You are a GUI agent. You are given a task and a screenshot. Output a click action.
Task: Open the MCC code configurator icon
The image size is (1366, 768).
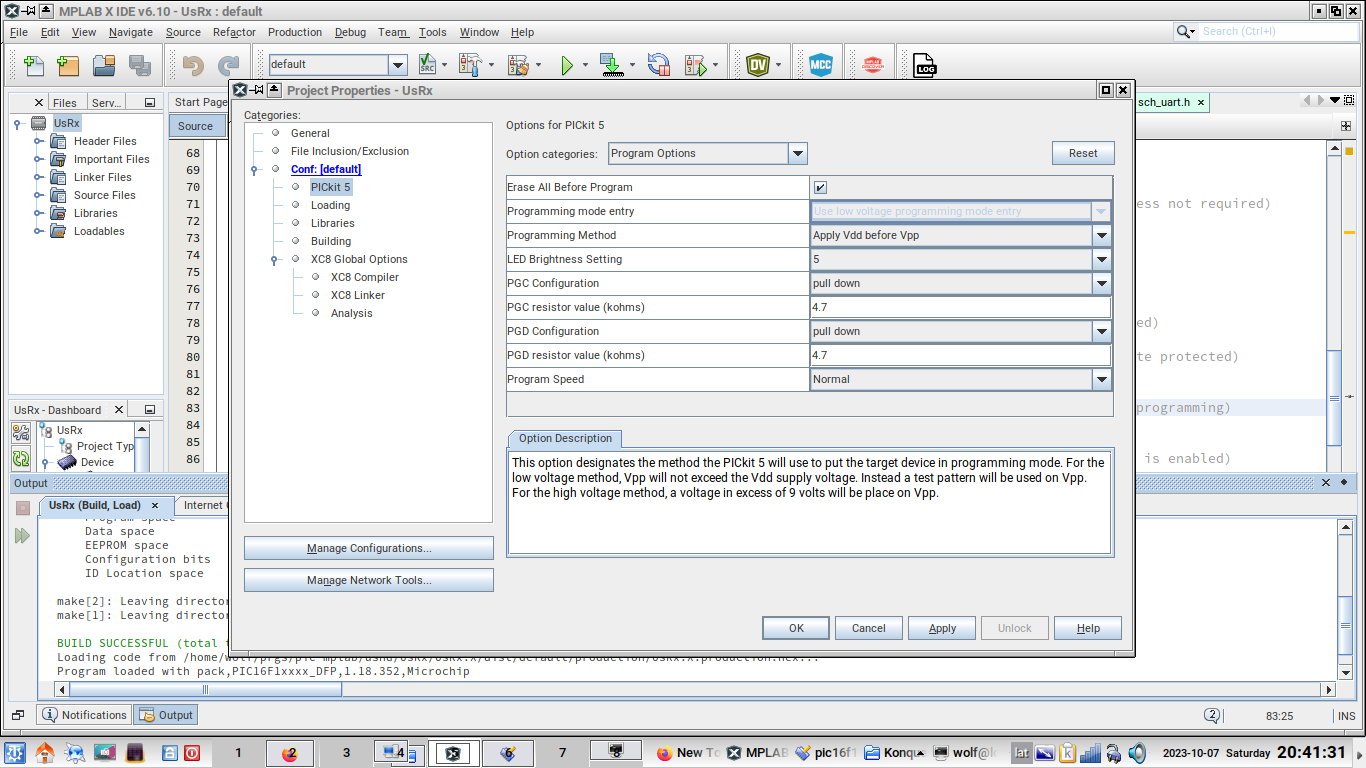pos(820,66)
